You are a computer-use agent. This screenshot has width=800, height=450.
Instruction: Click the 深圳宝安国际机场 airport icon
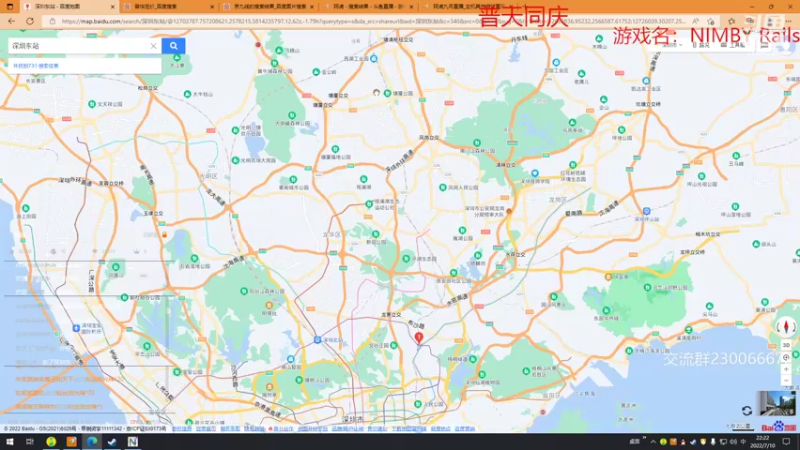[x=76, y=328]
